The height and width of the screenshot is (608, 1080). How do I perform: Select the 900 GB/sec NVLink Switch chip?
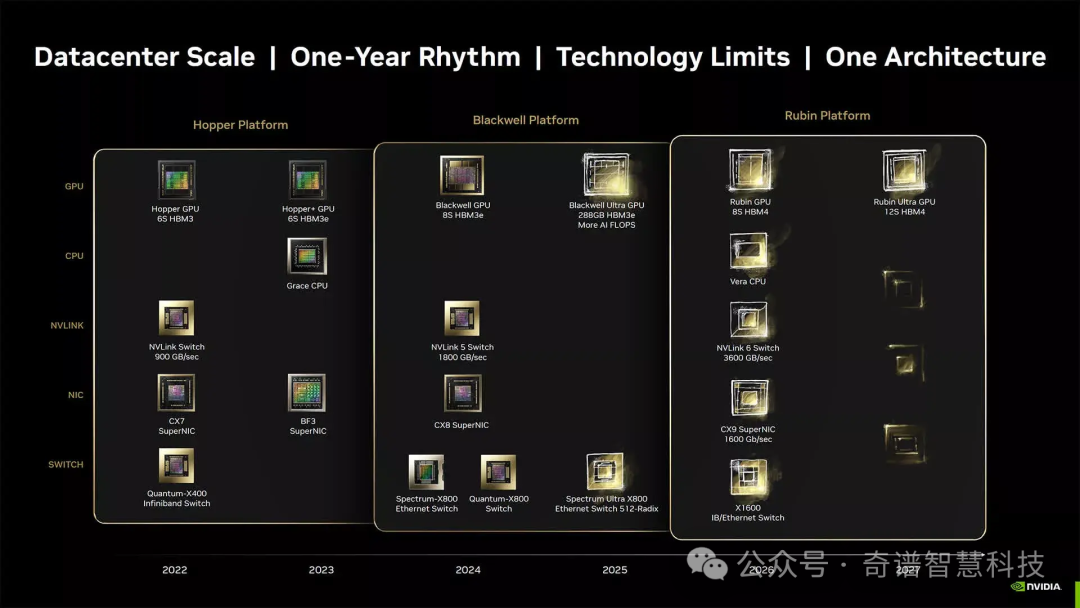(176, 318)
